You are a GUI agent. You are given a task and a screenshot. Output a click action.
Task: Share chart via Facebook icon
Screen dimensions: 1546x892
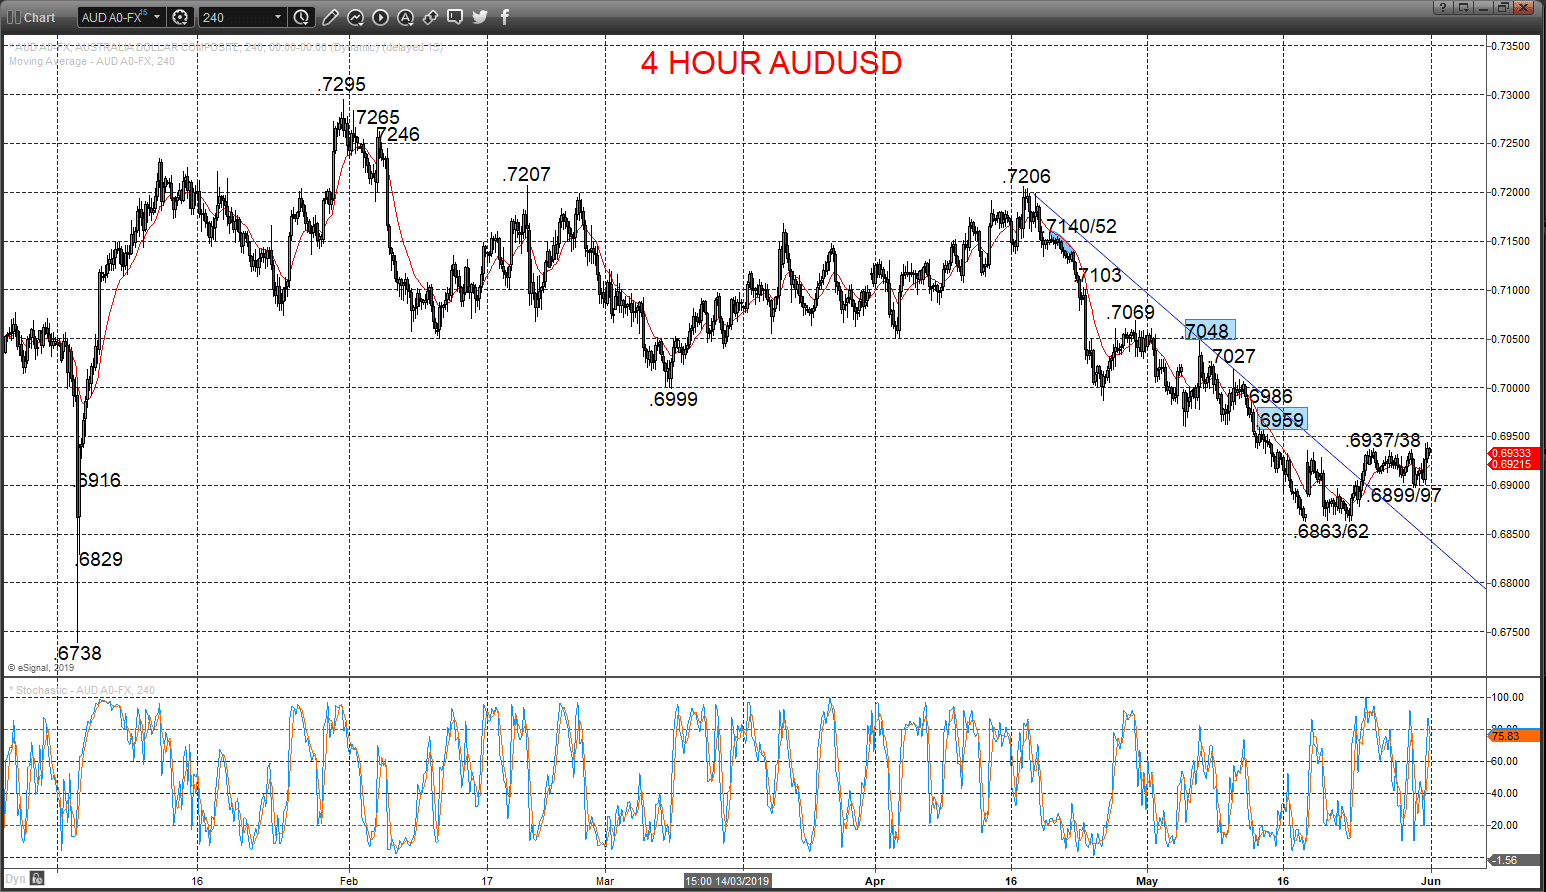pyautogui.click(x=505, y=17)
